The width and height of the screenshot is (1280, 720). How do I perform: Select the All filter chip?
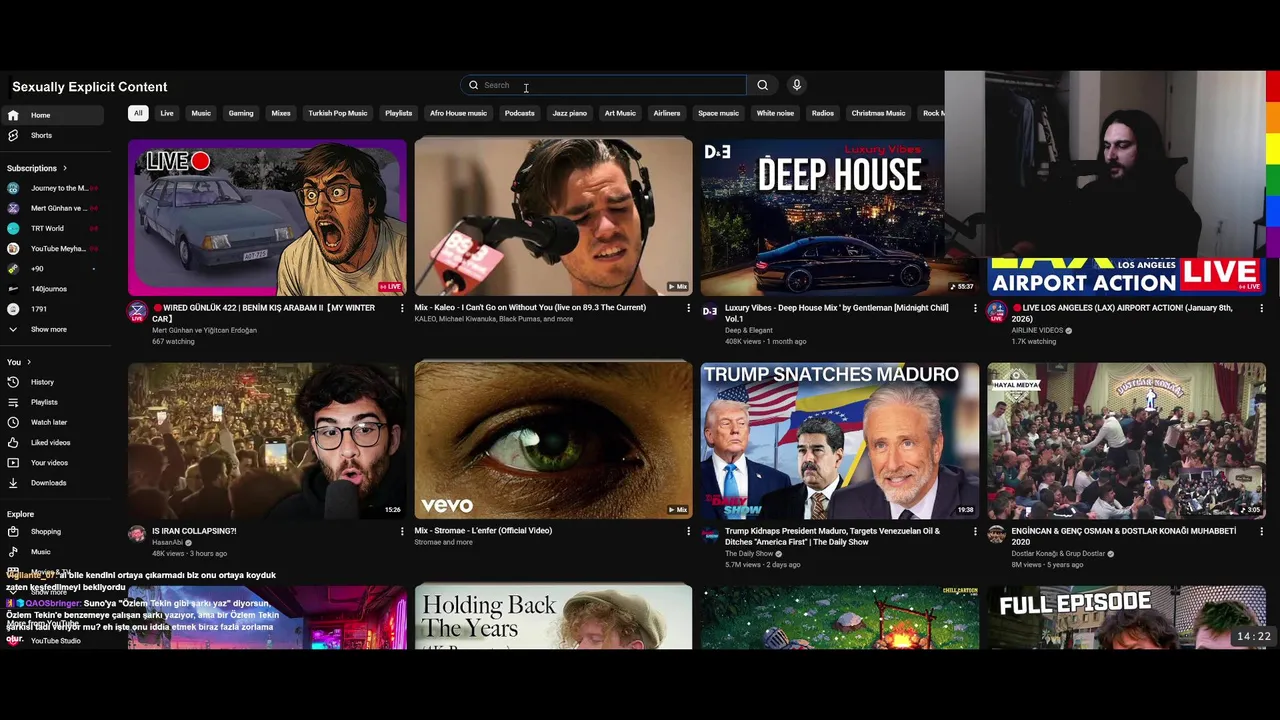pos(138,113)
